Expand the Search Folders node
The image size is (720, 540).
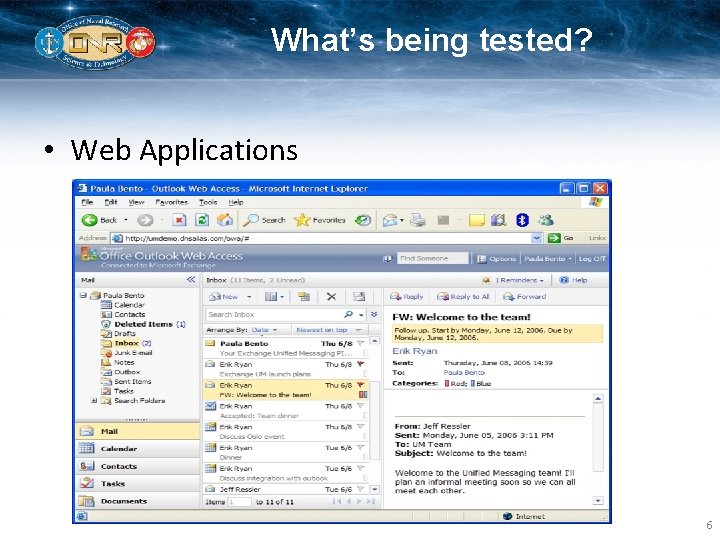coord(94,401)
